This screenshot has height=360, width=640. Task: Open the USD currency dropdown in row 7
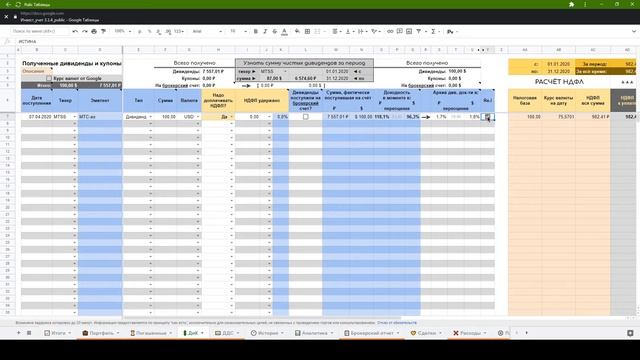198,117
